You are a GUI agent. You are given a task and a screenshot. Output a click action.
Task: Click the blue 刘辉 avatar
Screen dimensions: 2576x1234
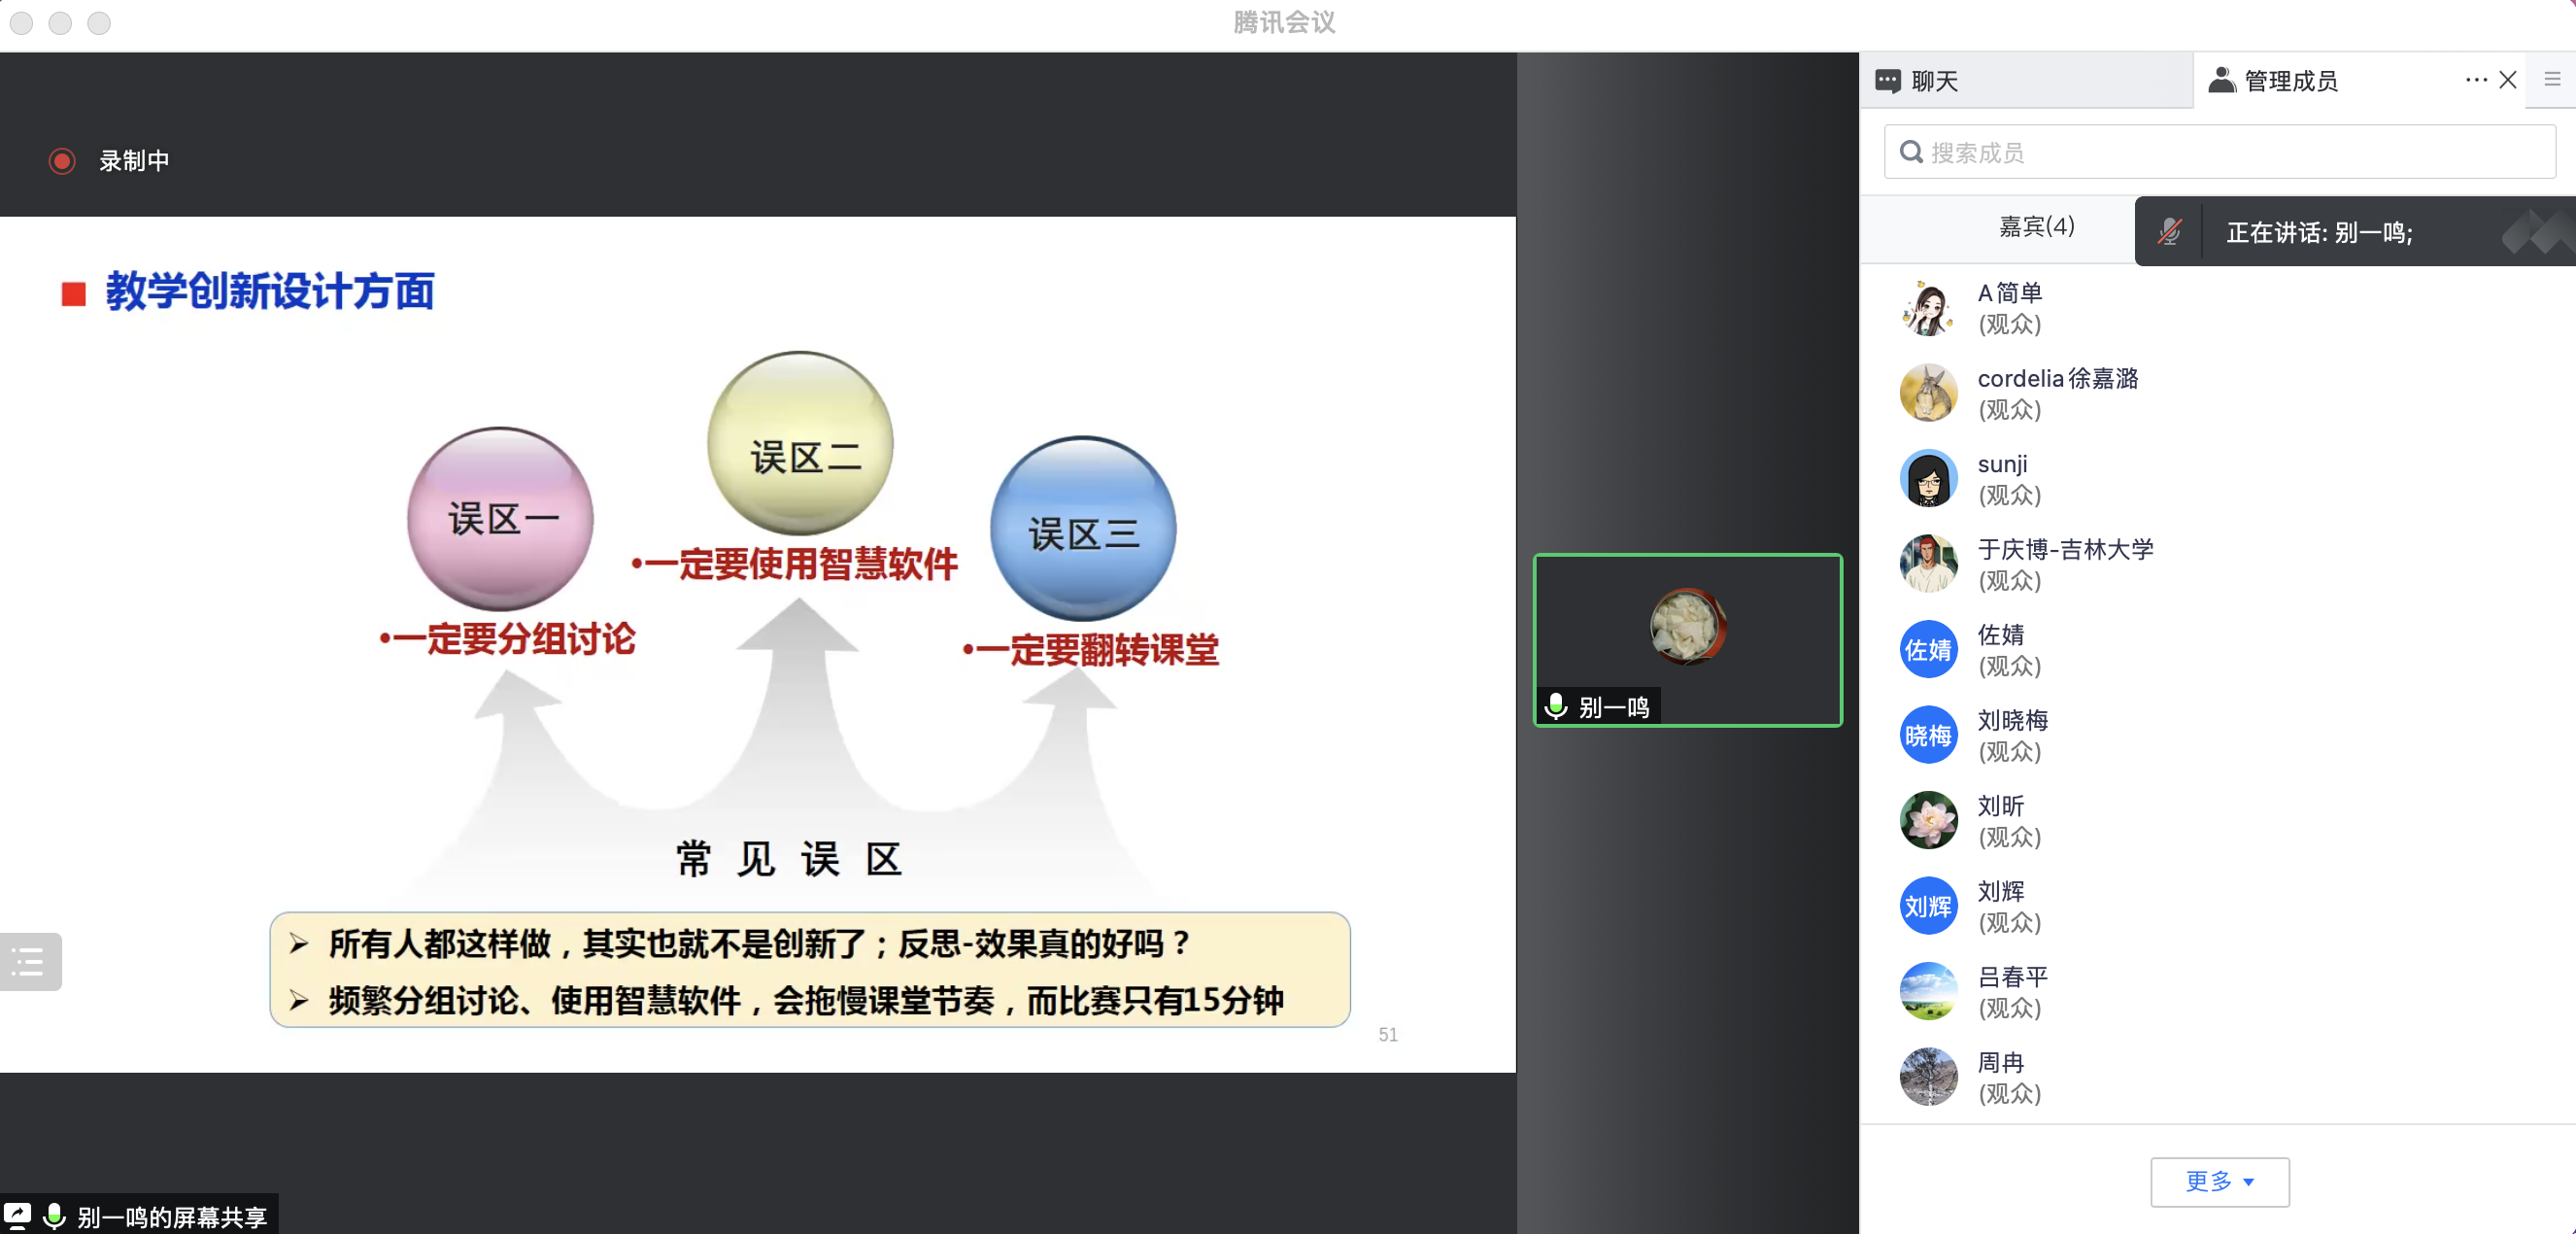pyautogui.click(x=1928, y=906)
